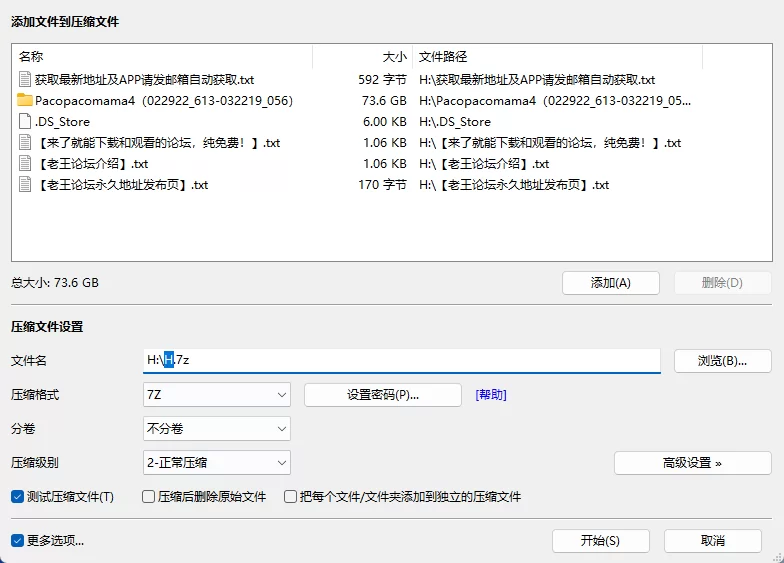
Task: Click the path H:\Pacopacomama4 (022922_613-032219_05...
Action: pos(555,100)
